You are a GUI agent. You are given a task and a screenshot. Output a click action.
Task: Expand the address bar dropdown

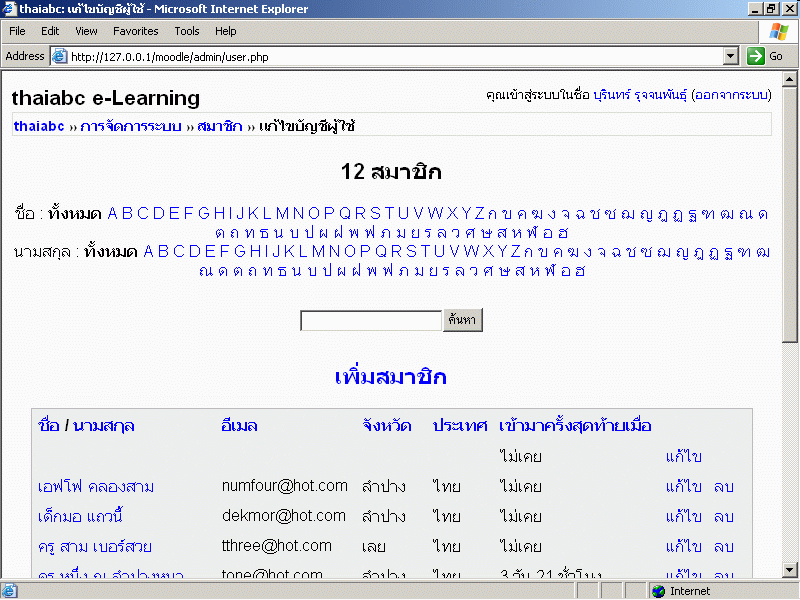click(730, 57)
